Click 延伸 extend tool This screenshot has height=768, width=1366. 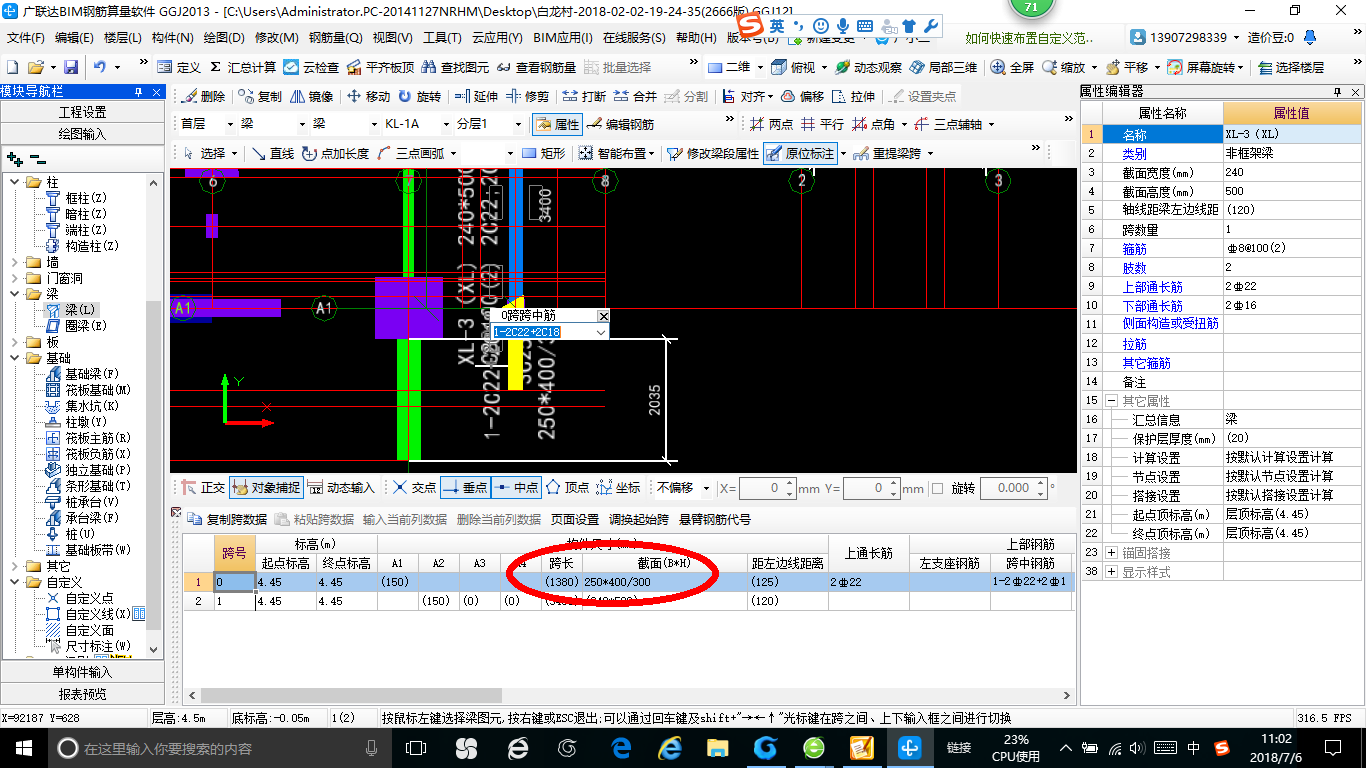(476, 97)
